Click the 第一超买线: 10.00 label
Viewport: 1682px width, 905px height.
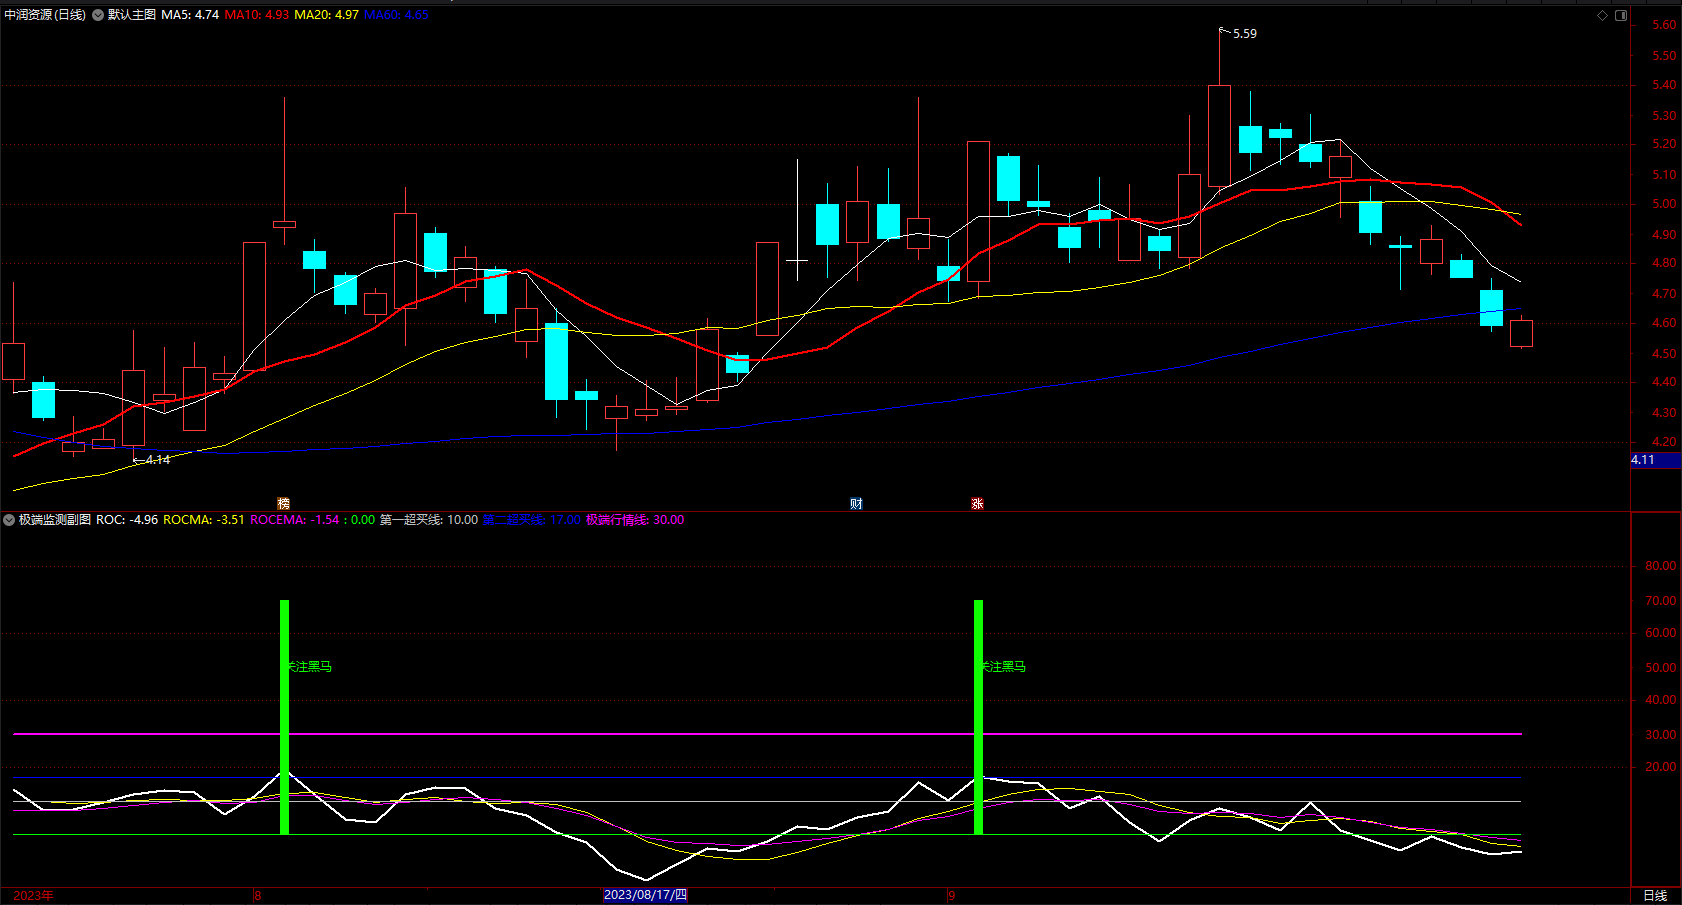(429, 520)
